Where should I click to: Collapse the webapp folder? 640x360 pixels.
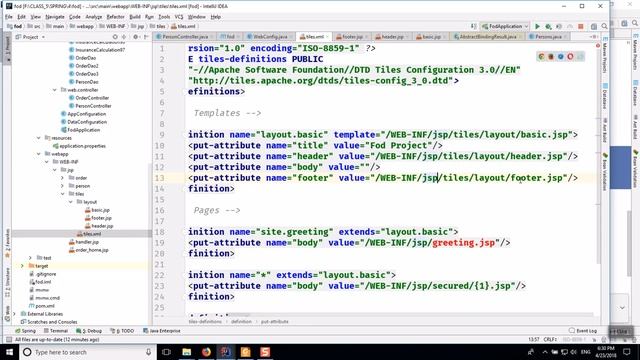coord(39,154)
